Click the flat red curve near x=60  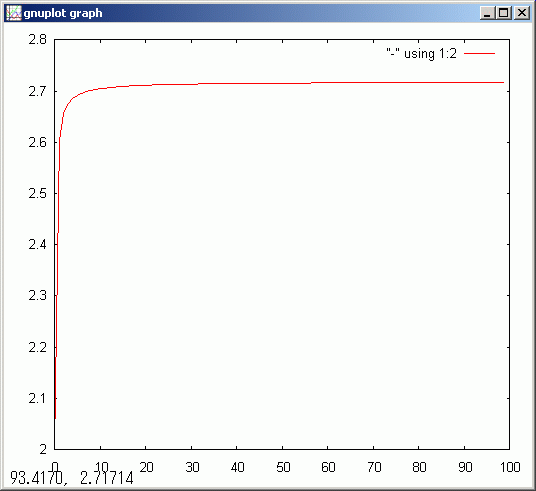(327, 83)
